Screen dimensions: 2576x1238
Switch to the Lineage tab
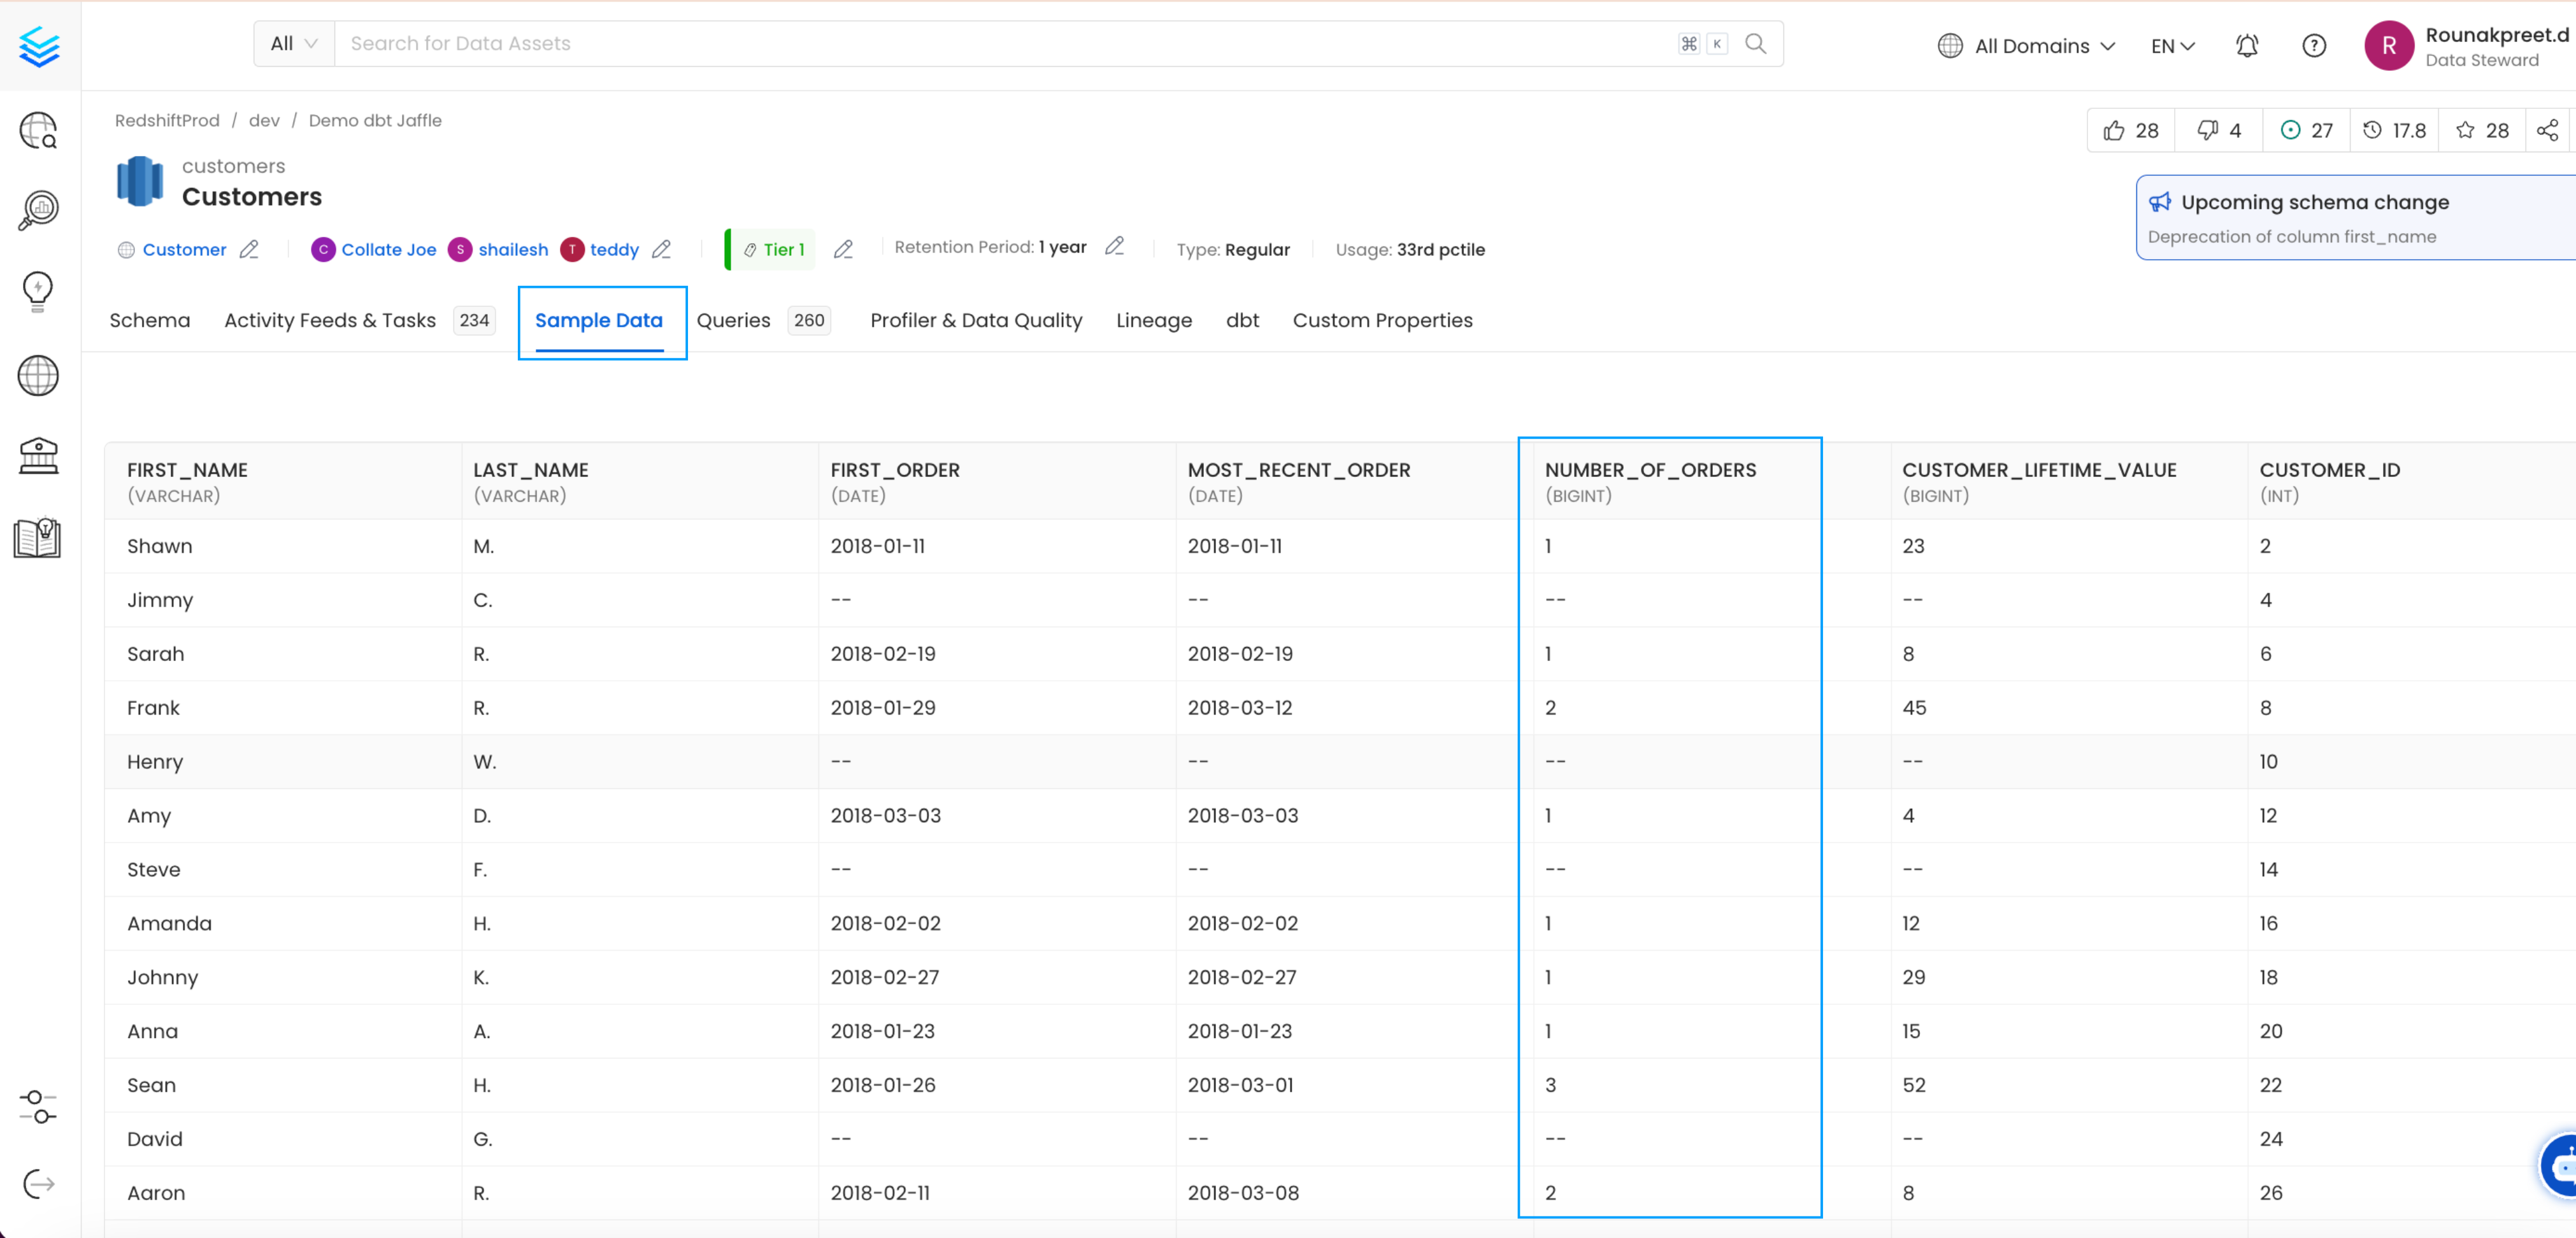tap(1154, 320)
